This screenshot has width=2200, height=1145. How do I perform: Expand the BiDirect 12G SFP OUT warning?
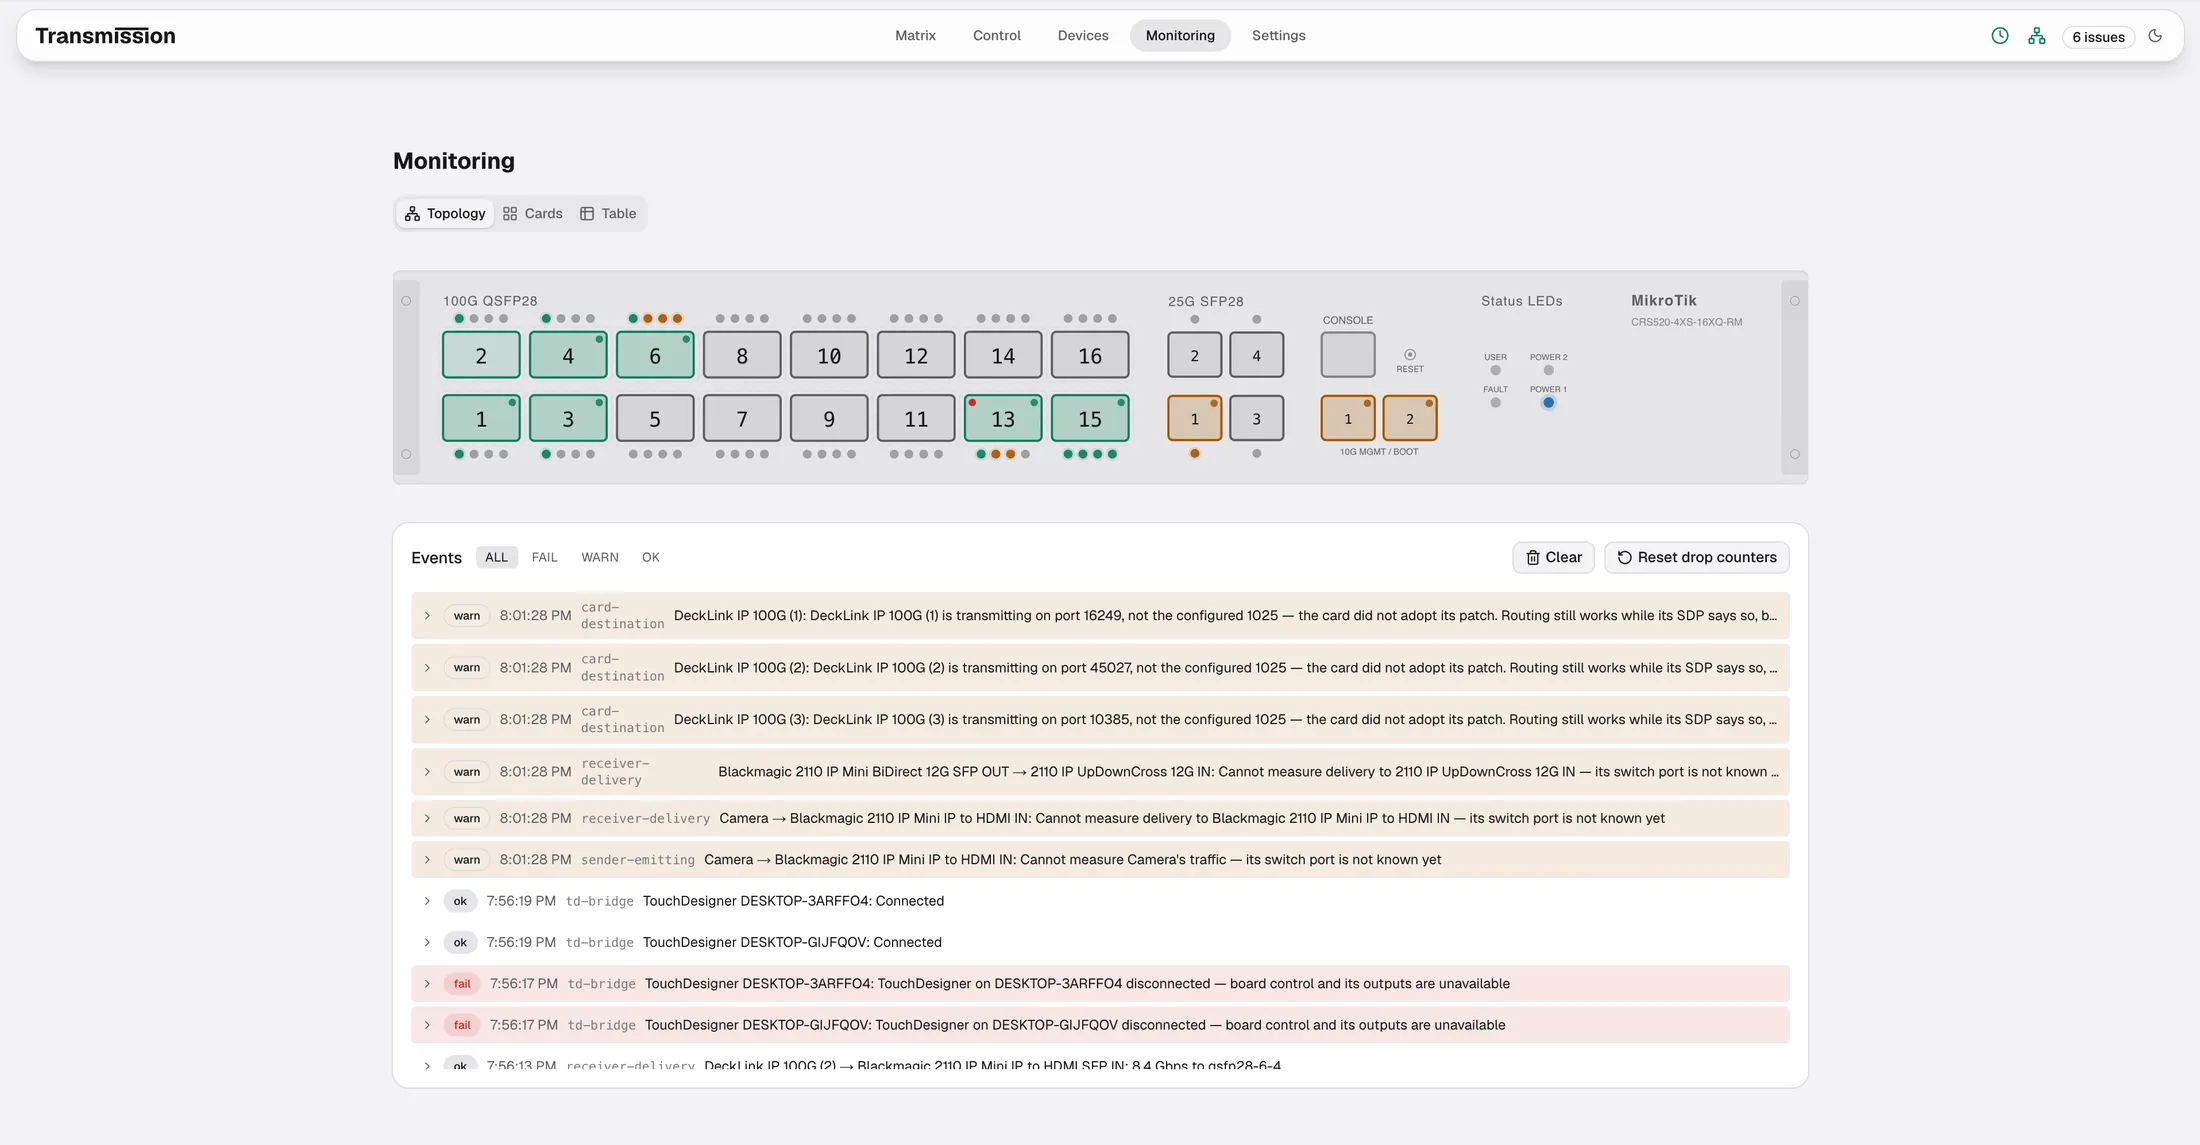point(427,771)
